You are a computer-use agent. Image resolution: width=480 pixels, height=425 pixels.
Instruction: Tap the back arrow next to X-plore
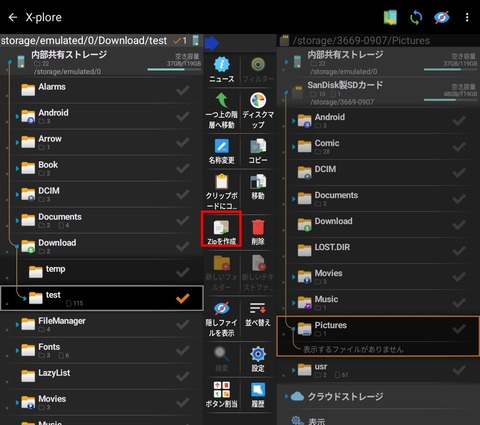tap(13, 17)
